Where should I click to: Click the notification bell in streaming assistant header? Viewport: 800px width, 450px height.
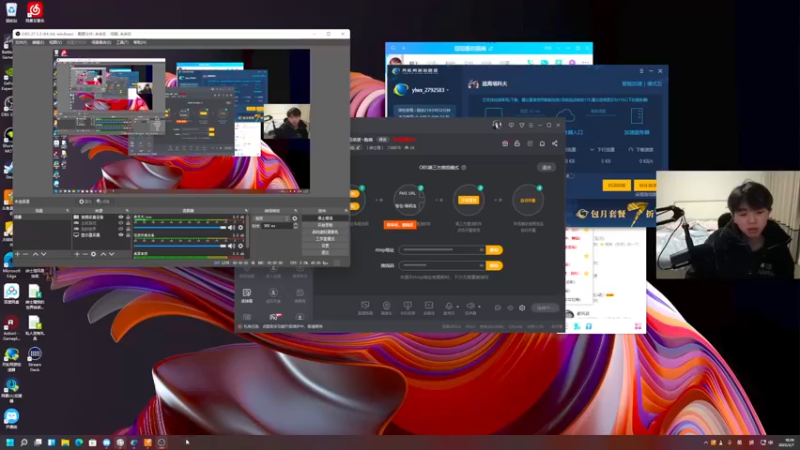[542, 143]
